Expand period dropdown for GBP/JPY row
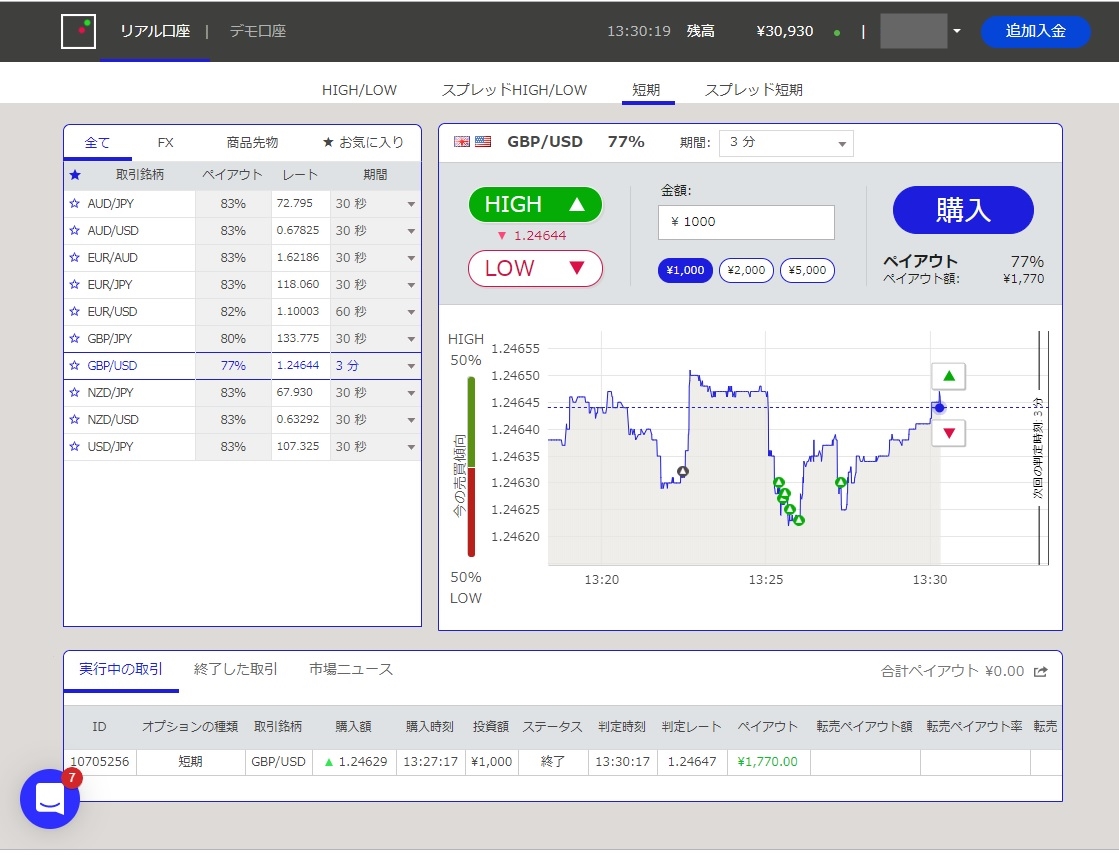The image size is (1119, 855). (411, 339)
